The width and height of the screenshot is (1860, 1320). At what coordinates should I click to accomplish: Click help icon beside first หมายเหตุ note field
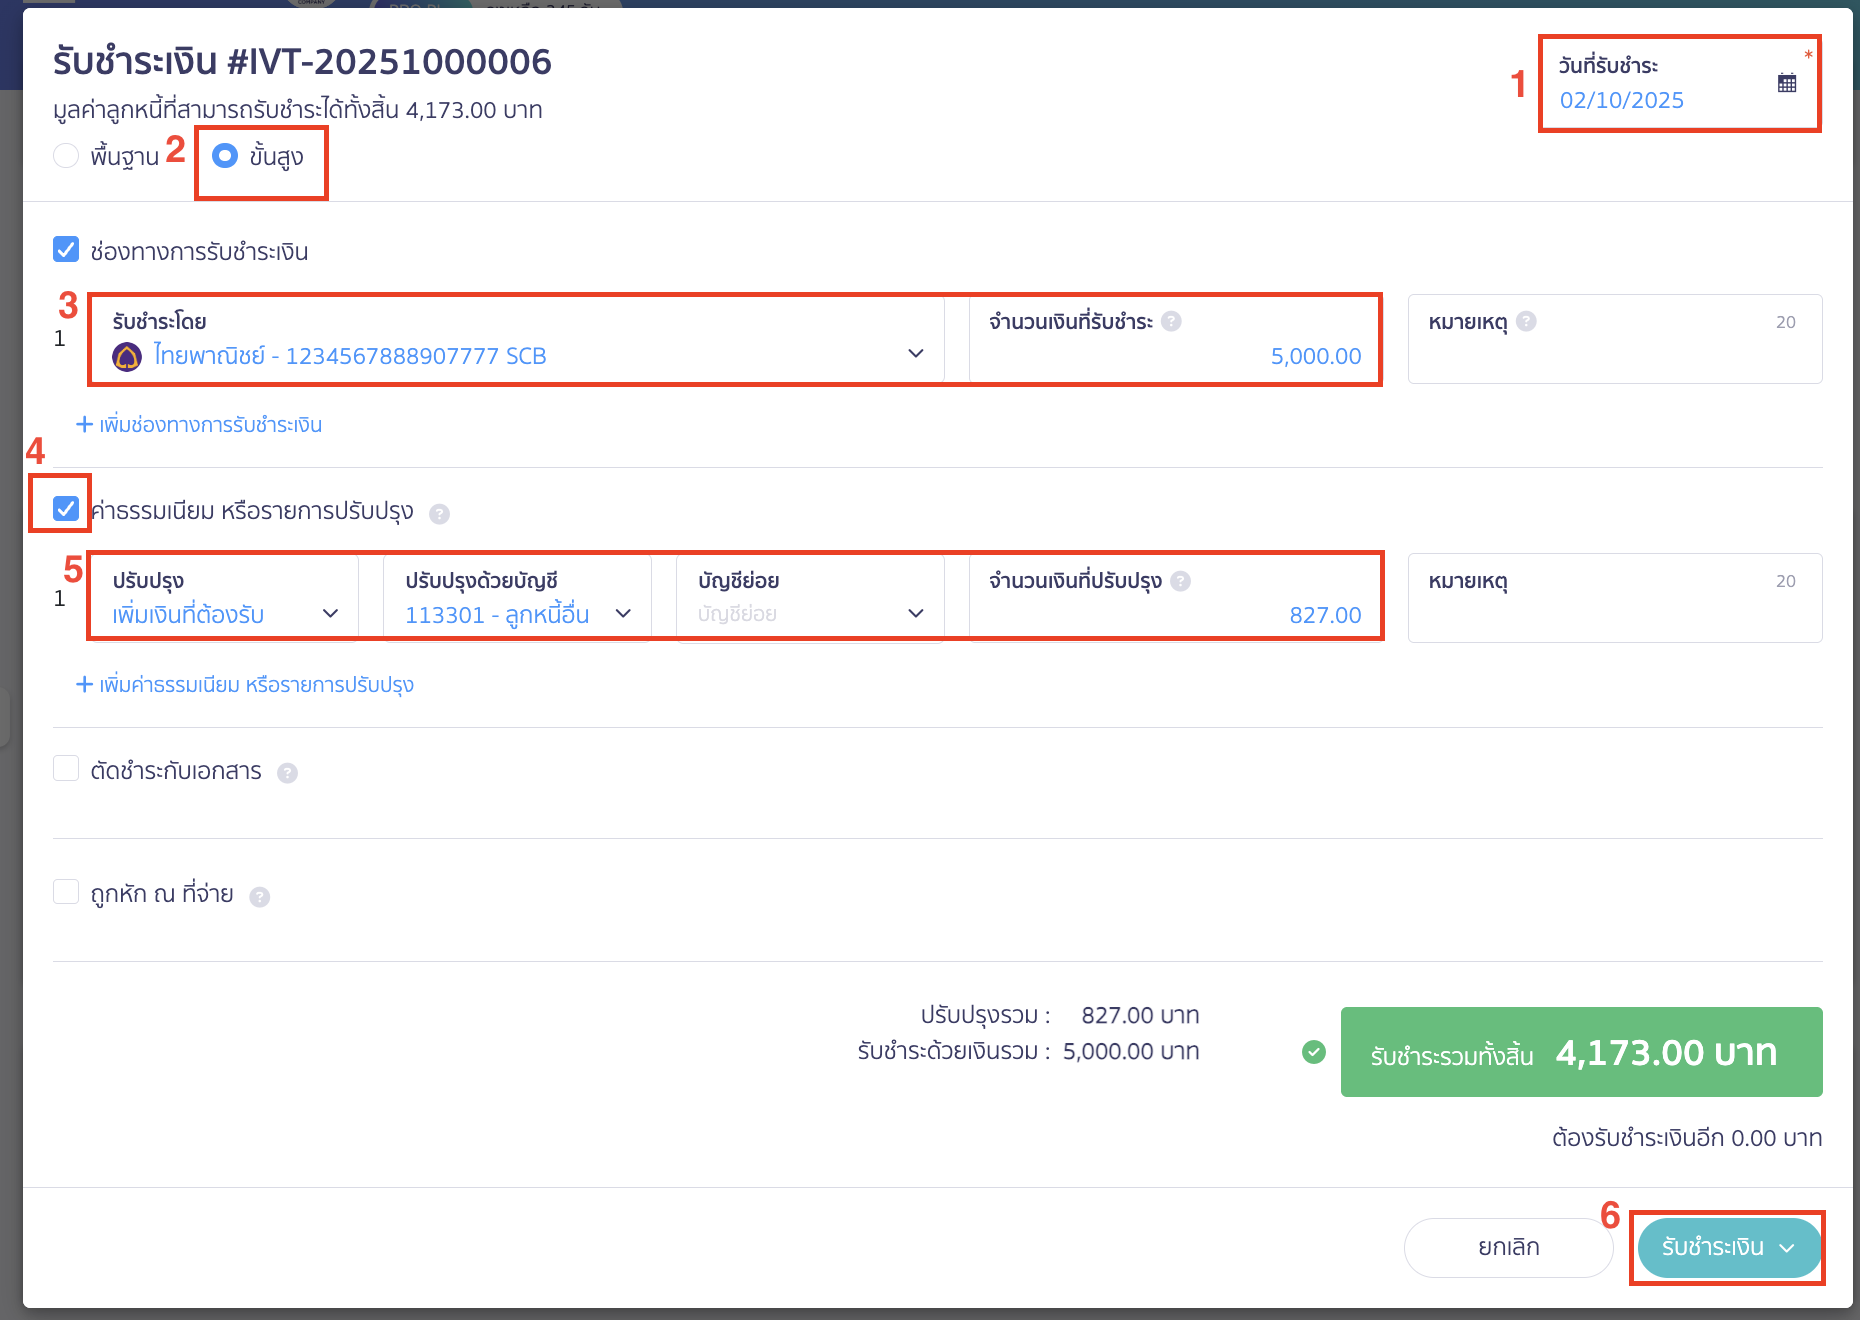tap(1525, 322)
